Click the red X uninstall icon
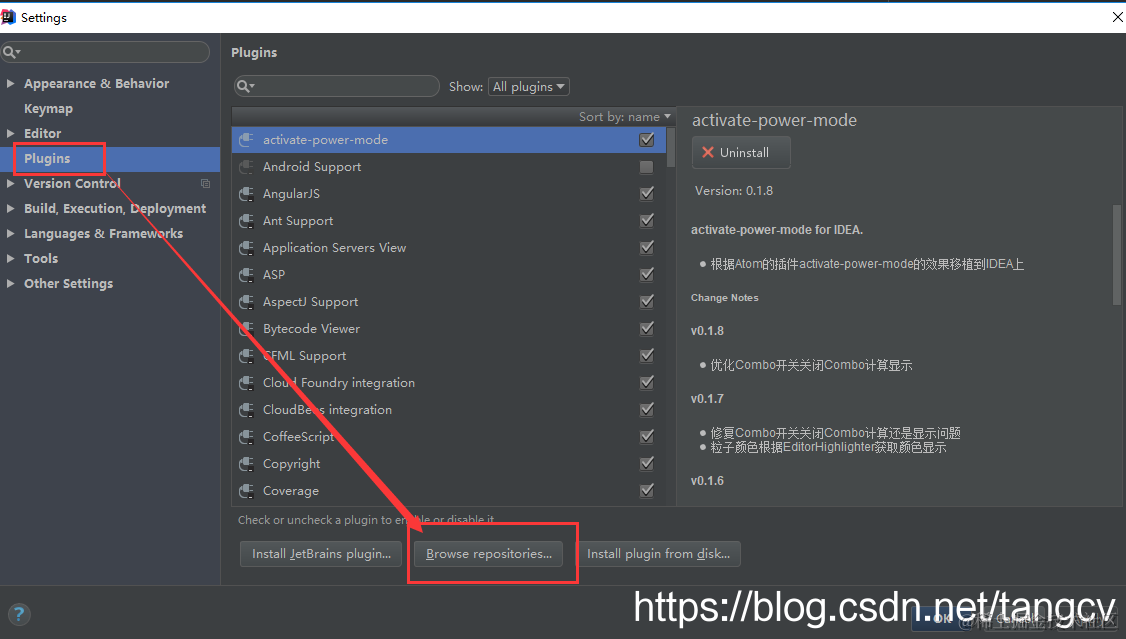This screenshot has width=1126, height=639. 708,152
